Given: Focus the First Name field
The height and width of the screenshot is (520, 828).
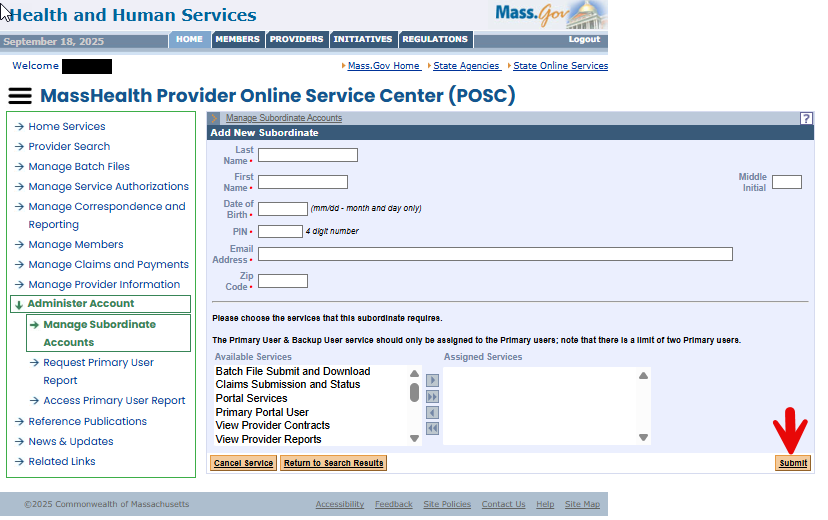Looking at the screenshot, I should 303,182.
